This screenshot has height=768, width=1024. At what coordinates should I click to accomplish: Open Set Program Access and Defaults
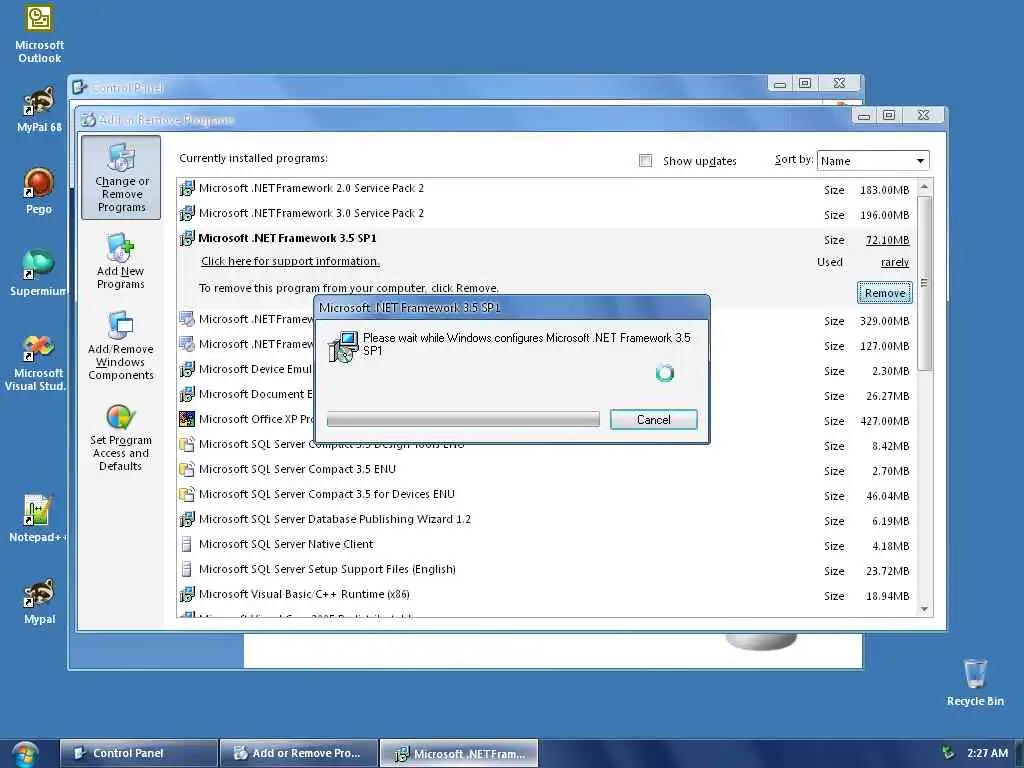121,438
